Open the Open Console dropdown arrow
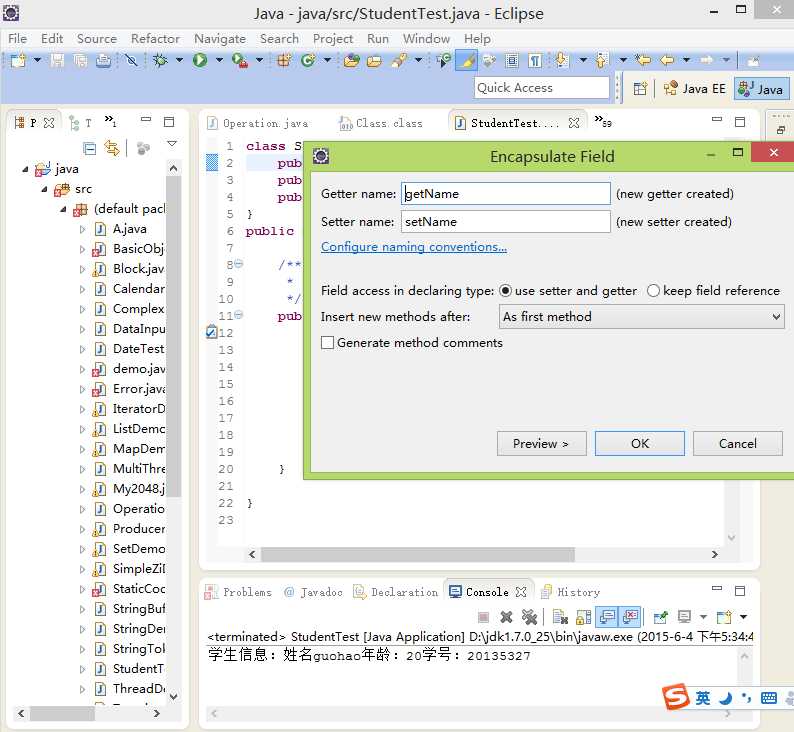Image resolution: width=794 pixels, height=732 pixels. point(743,617)
